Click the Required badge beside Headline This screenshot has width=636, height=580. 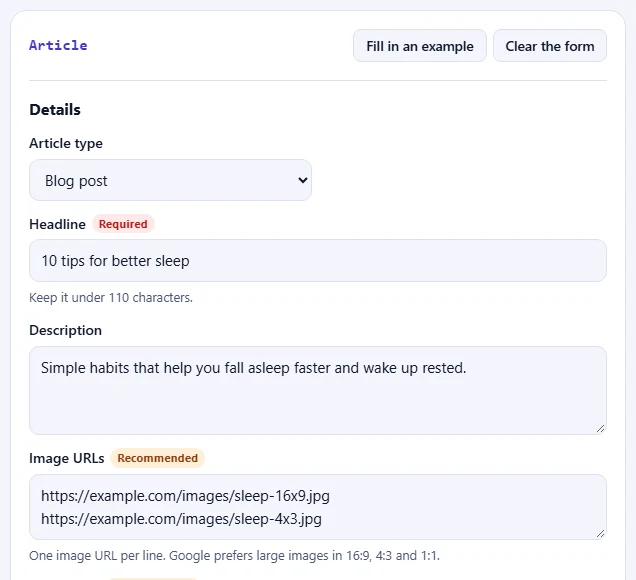(123, 224)
